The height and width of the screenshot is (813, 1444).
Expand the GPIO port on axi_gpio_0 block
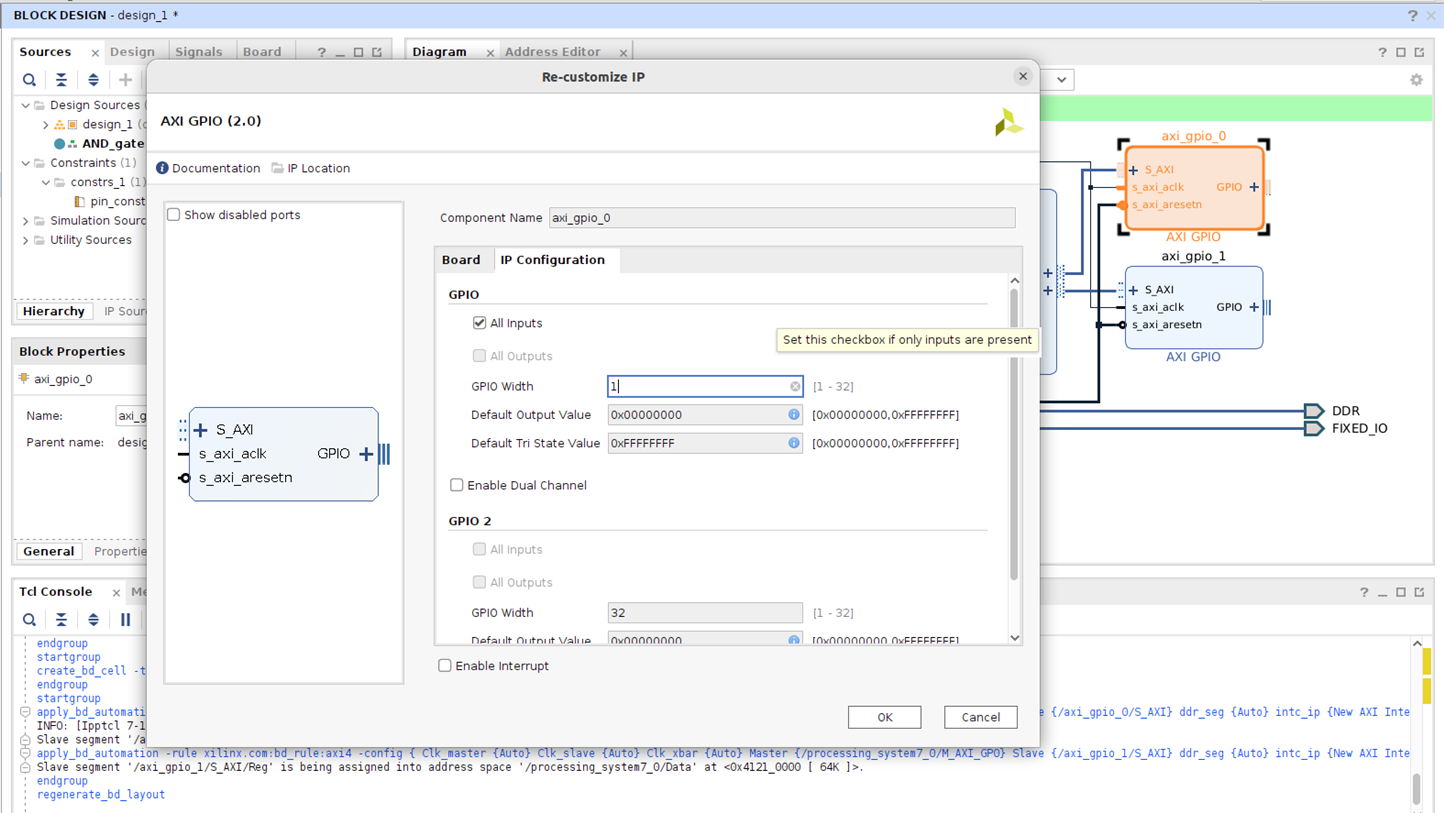coord(1254,187)
